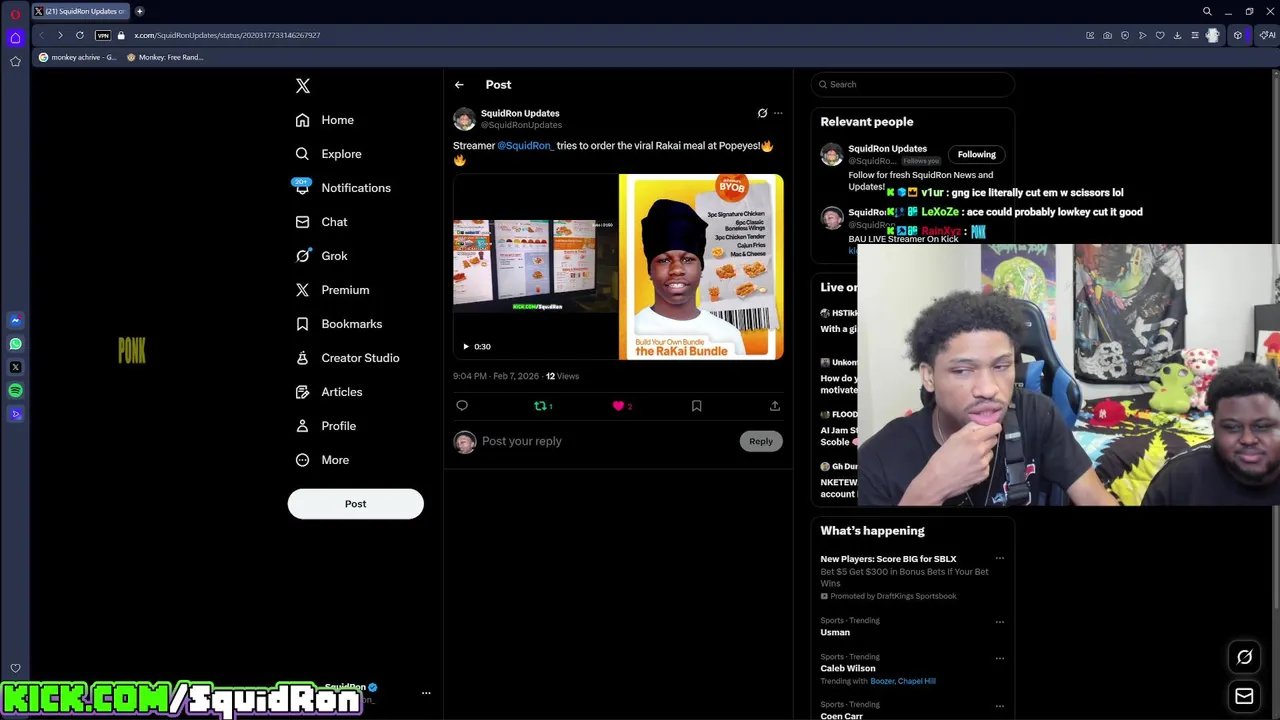Open Profile in X sidebar
Screen dimensions: 1280x720
[x=326, y=426]
